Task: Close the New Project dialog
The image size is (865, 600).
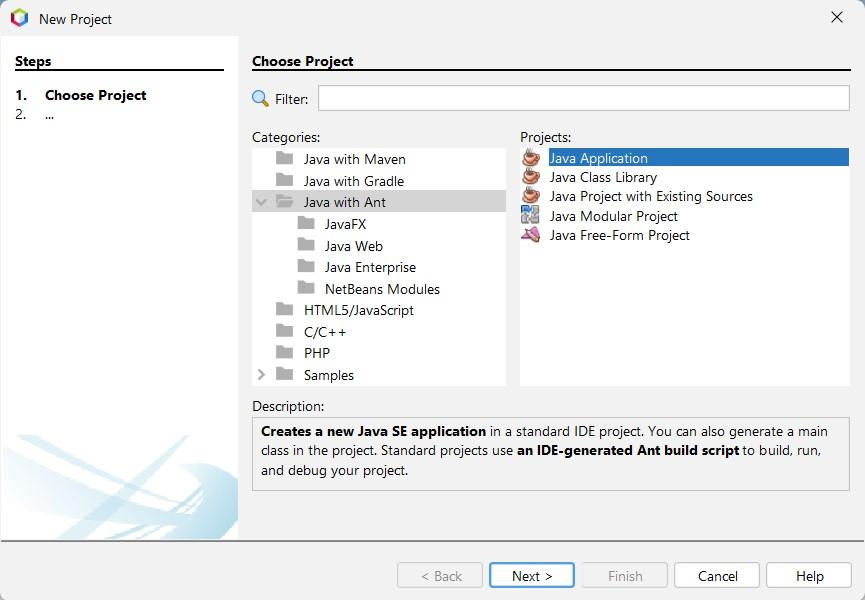Action: [837, 18]
